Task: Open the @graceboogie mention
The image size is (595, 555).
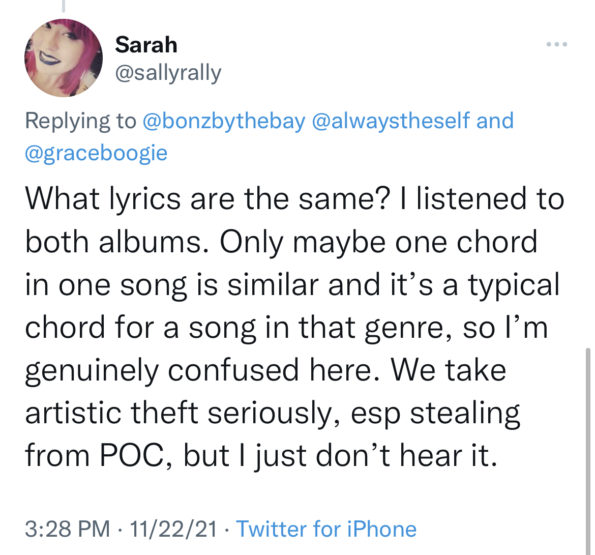Action: (96, 154)
